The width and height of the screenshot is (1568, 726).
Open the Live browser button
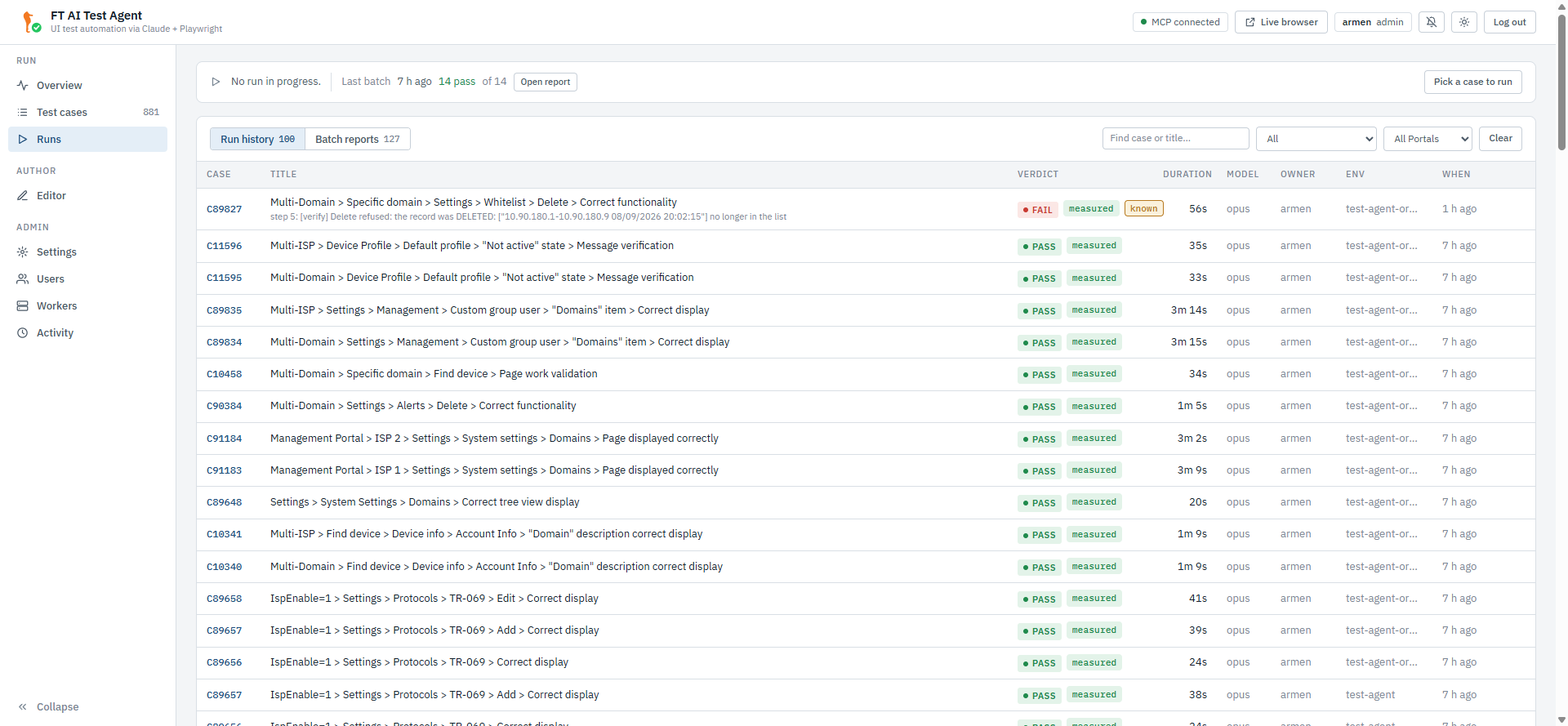click(x=1281, y=22)
